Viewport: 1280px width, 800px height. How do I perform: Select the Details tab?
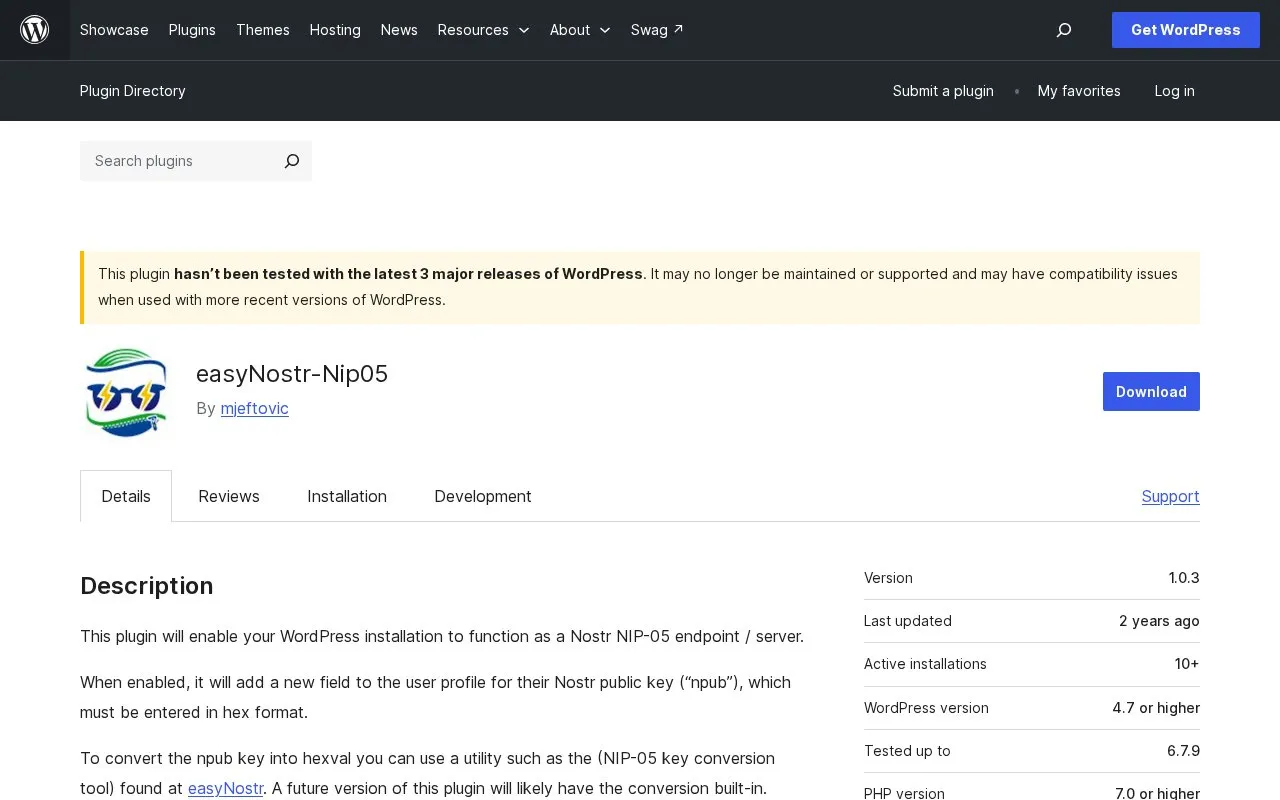[x=126, y=496]
